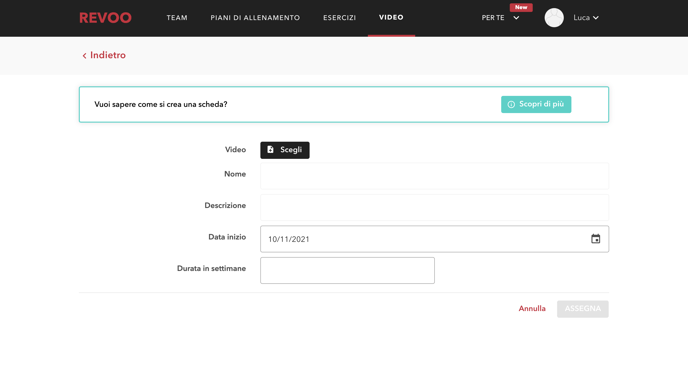The height and width of the screenshot is (374, 688).
Task: Go to the Team tab
Action: [177, 18]
